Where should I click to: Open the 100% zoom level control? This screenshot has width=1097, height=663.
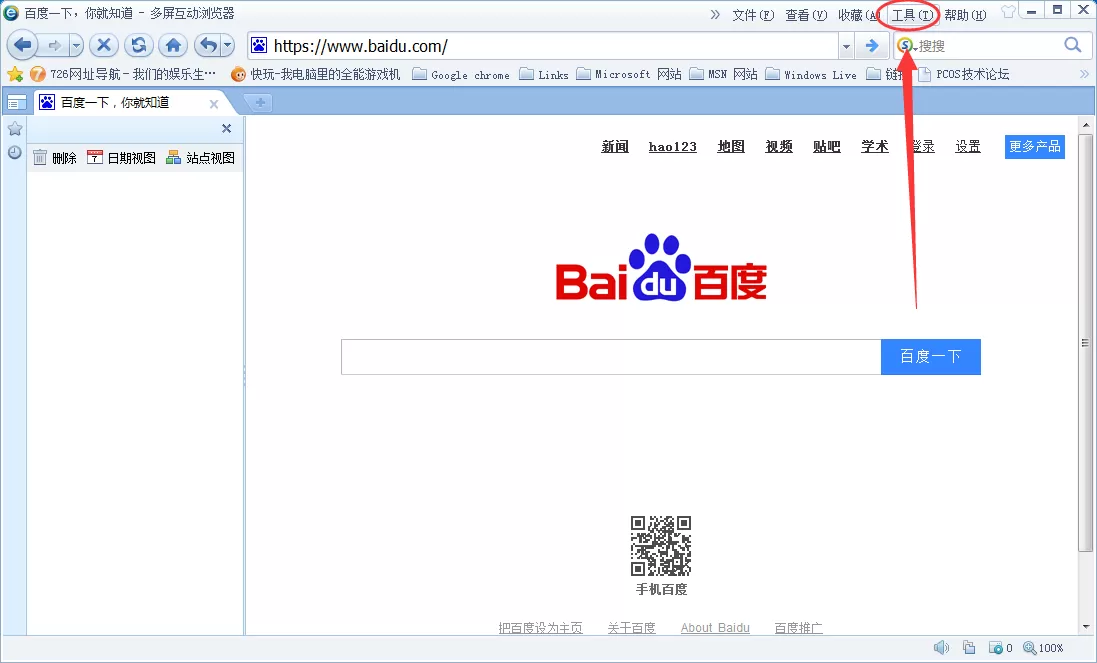pyautogui.click(x=1043, y=648)
